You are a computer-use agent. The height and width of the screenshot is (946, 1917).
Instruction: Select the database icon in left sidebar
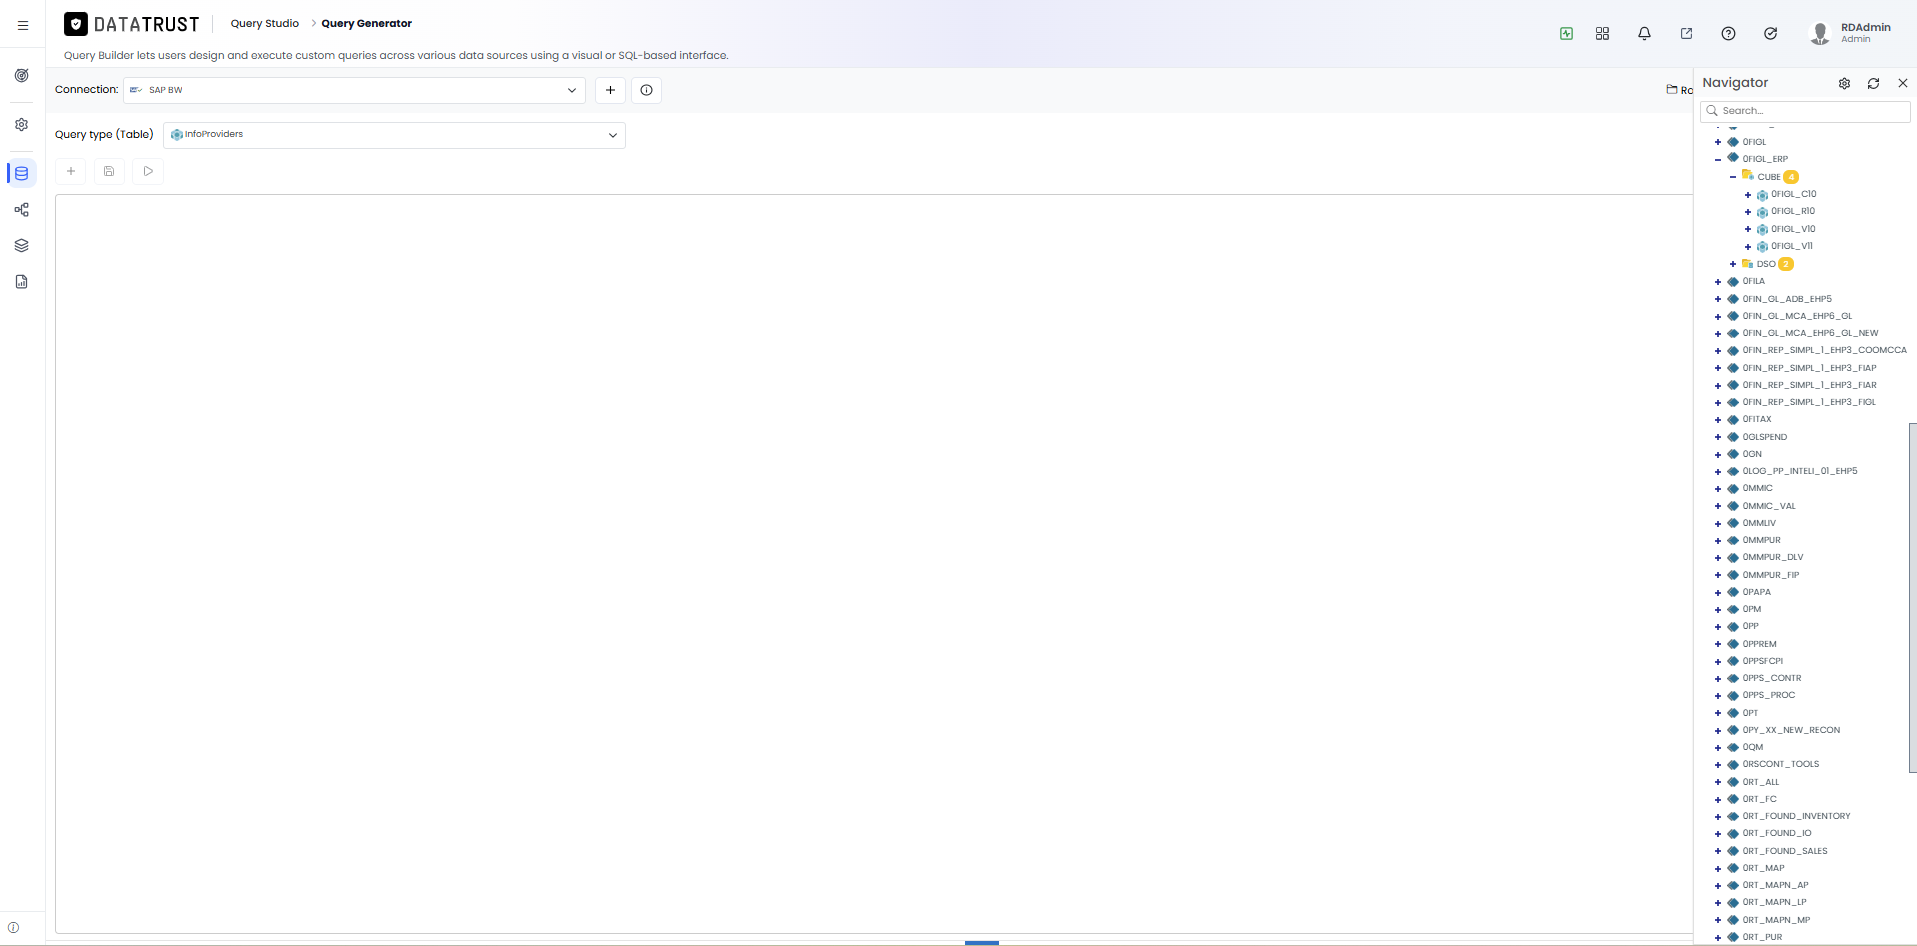pyautogui.click(x=21, y=173)
